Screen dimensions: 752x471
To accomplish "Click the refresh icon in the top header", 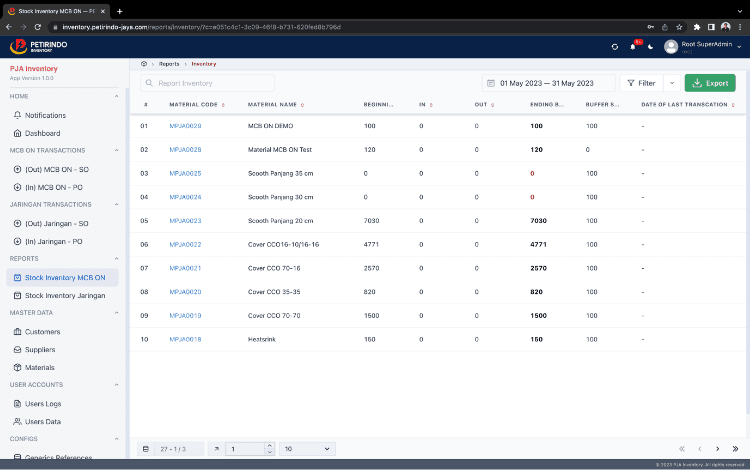I will [615, 47].
